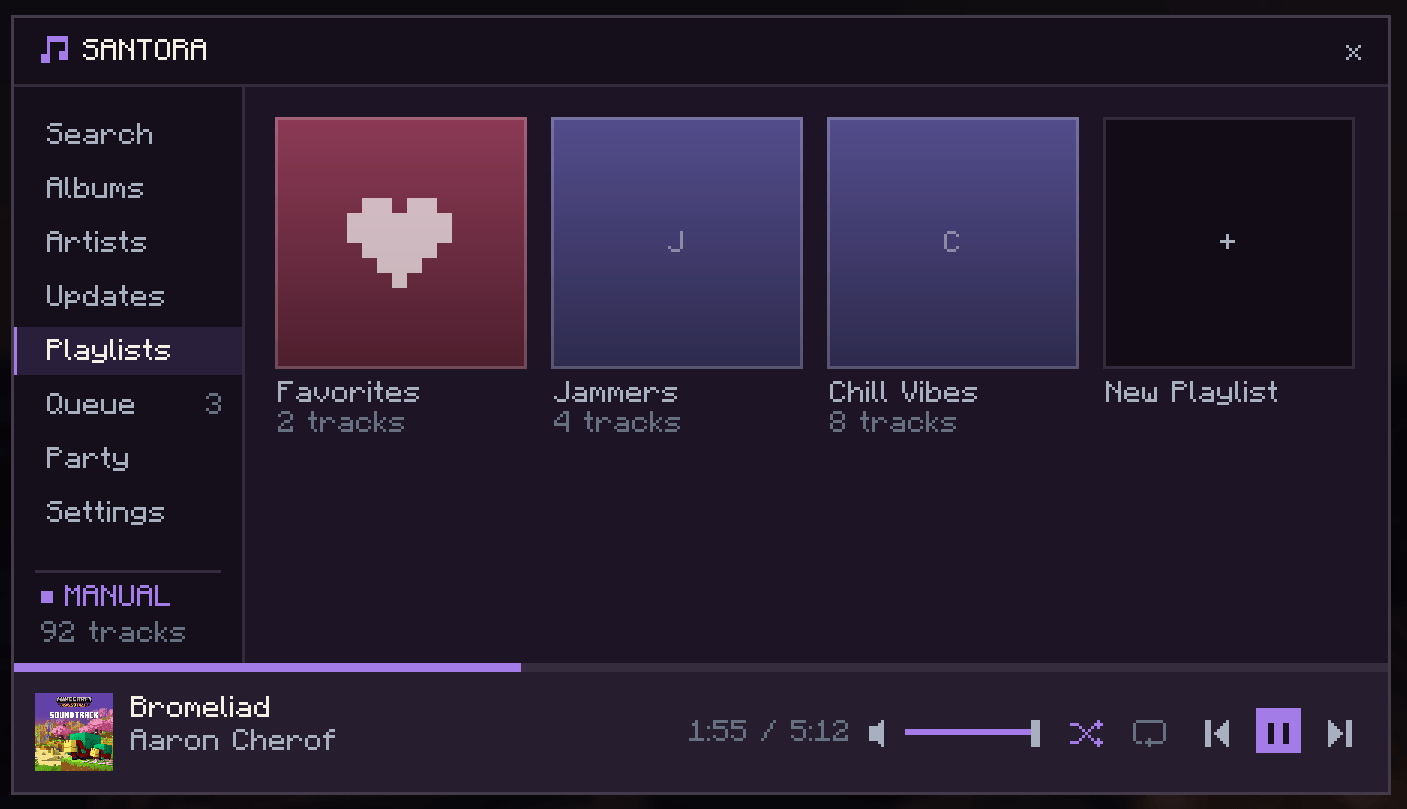Image resolution: width=1407 pixels, height=809 pixels.
Task: Click the MANUAL mode indicator
Action: 106,596
